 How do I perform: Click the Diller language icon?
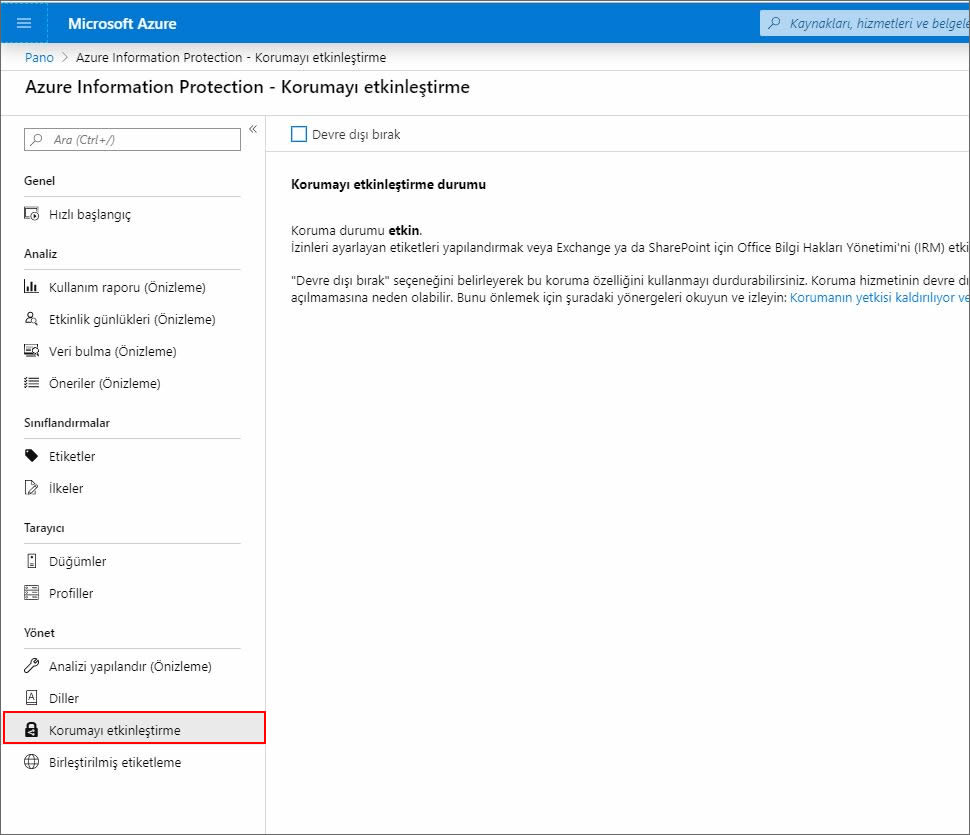(32, 698)
